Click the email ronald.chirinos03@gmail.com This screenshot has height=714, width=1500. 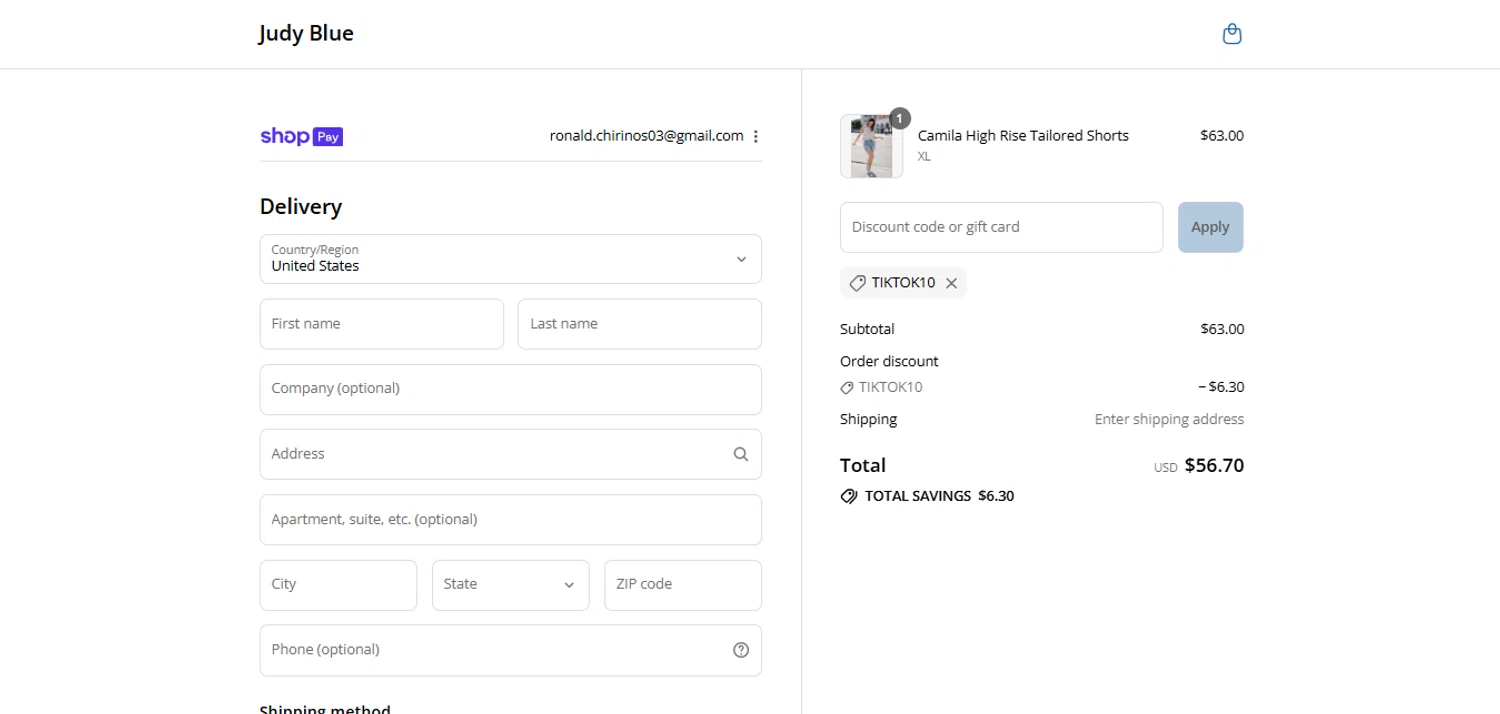[x=646, y=136]
